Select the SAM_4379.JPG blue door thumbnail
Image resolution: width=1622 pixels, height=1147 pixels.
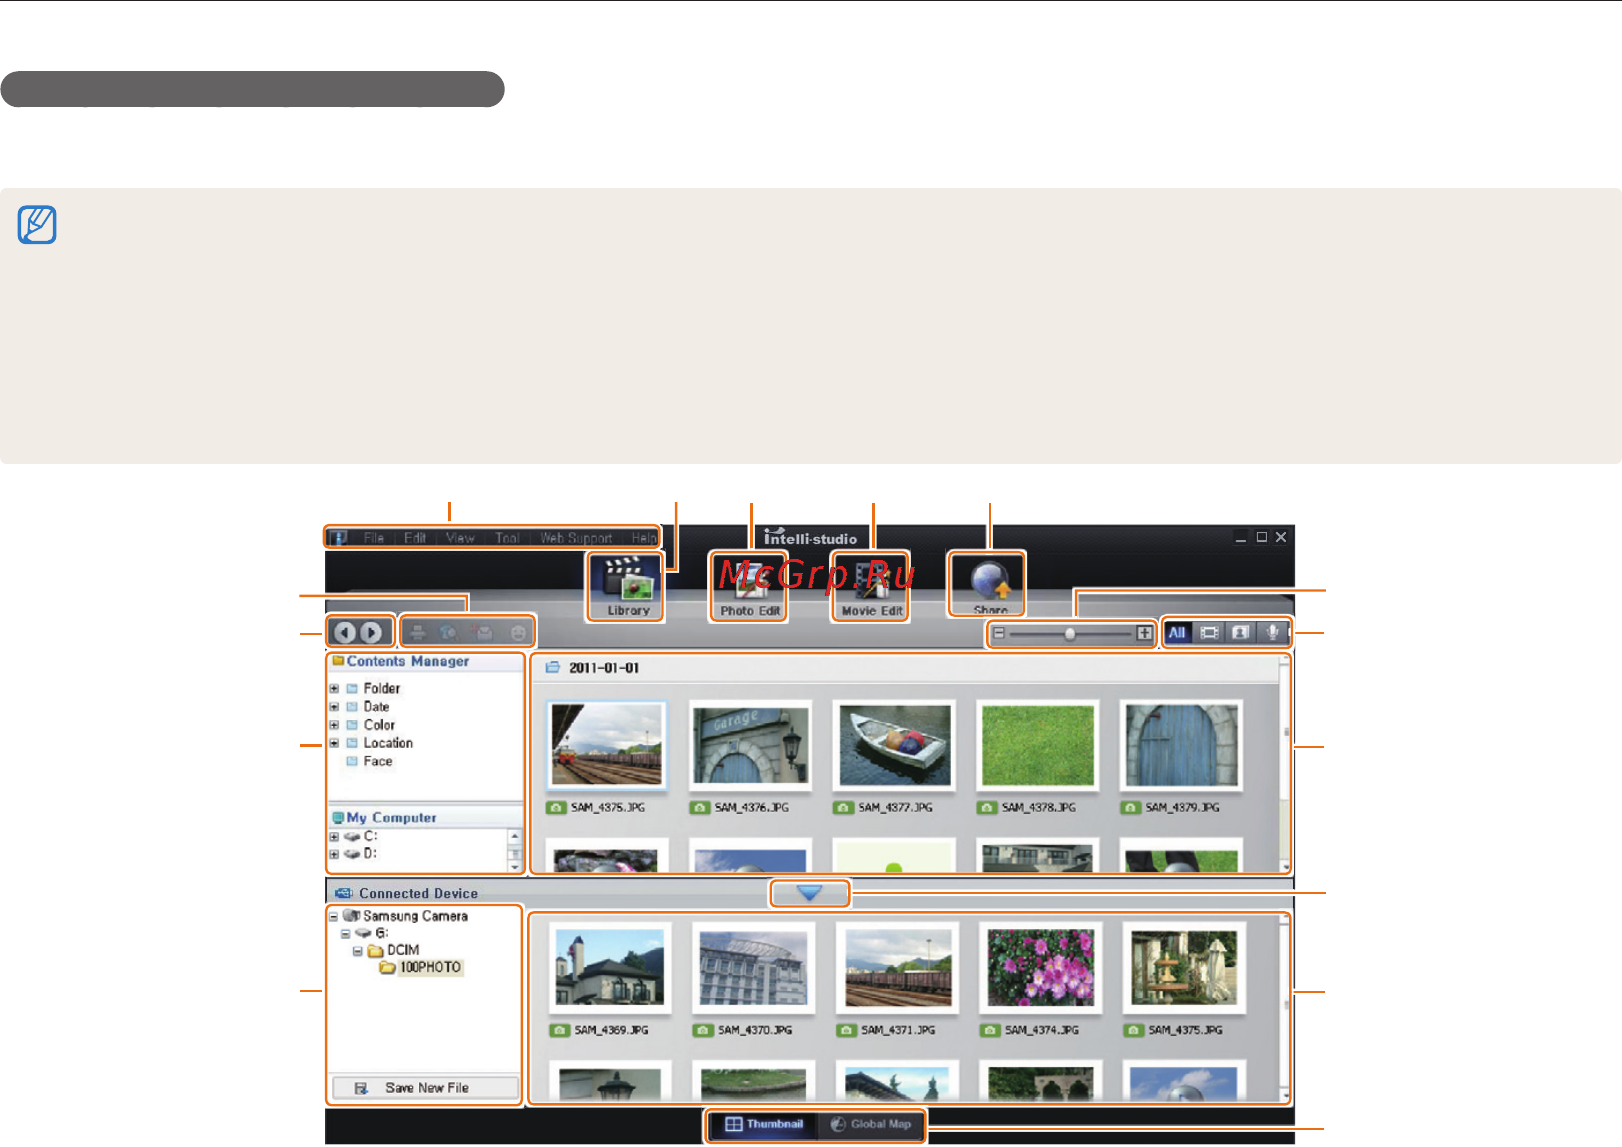[1181, 746]
